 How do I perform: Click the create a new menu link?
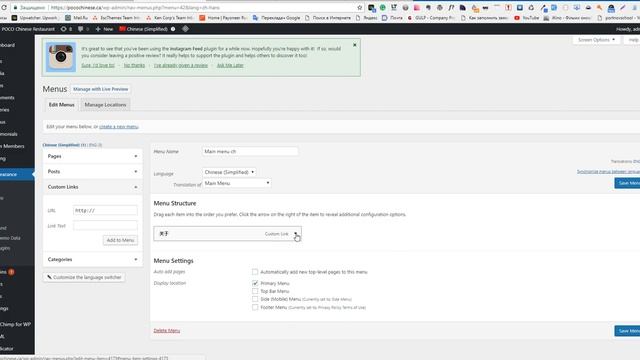[119, 127]
